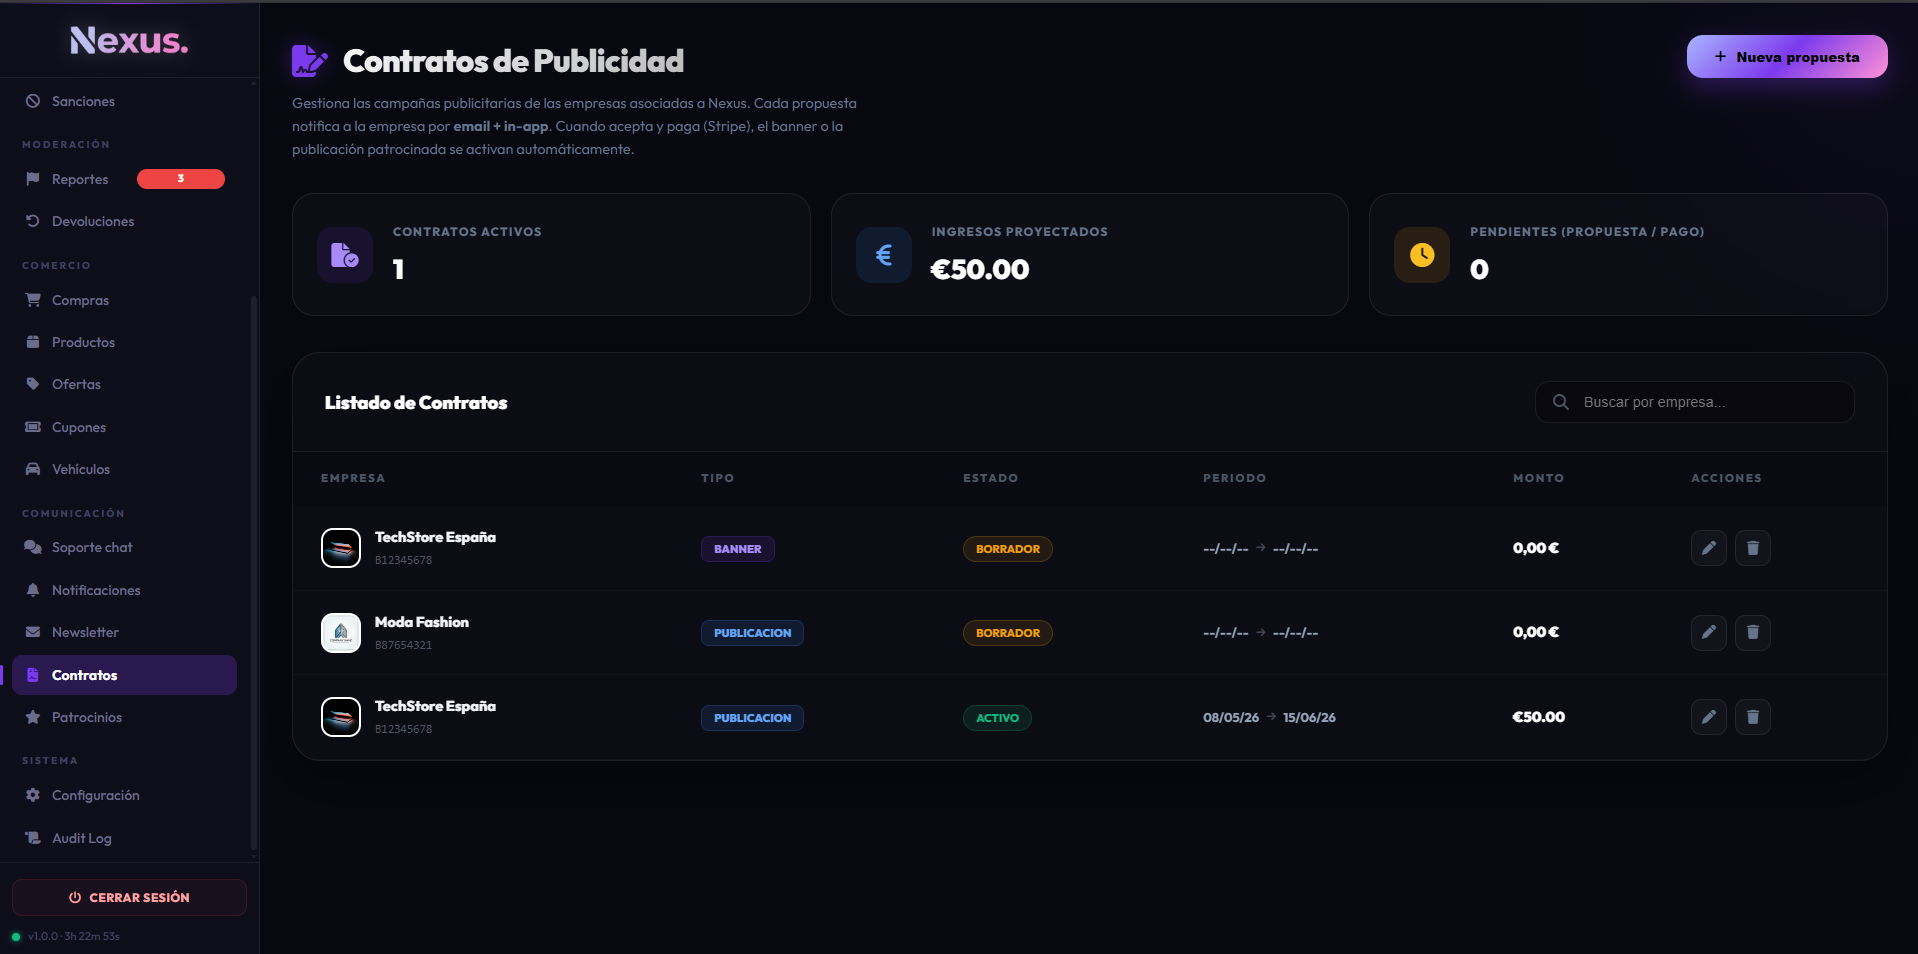Click the MONTO column header
The width and height of the screenshot is (1918, 954).
point(1538,478)
